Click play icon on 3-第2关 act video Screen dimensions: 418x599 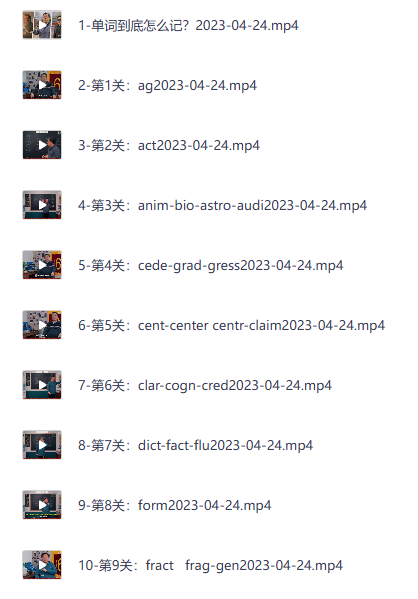click(42, 145)
